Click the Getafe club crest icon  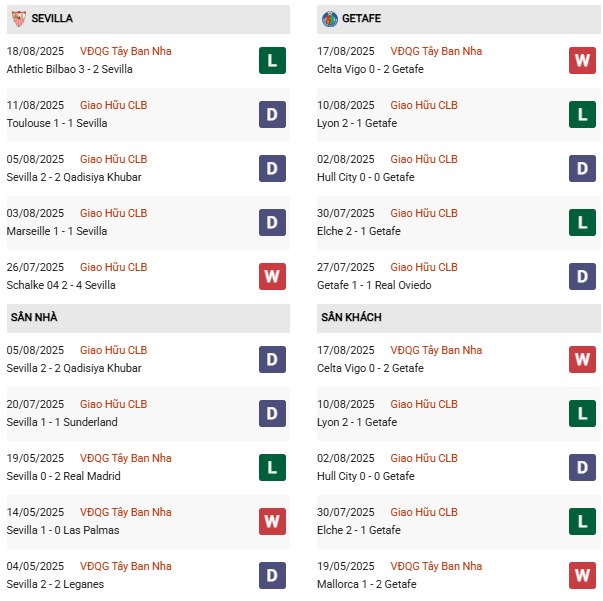tap(330, 19)
